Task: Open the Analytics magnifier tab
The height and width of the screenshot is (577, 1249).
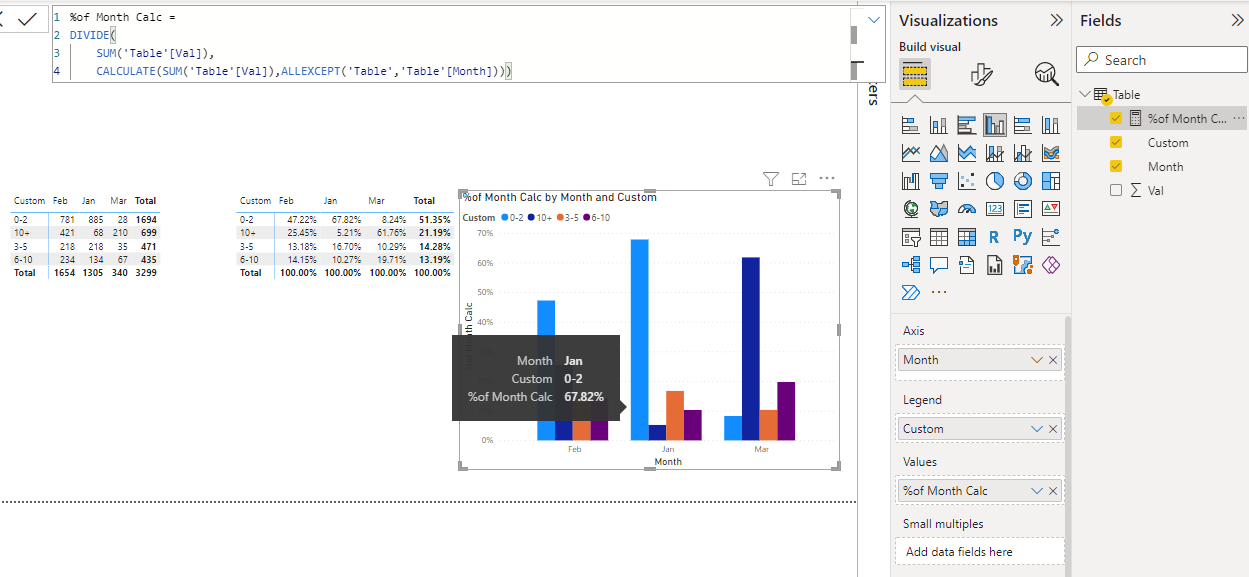Action: [1046, 74]
